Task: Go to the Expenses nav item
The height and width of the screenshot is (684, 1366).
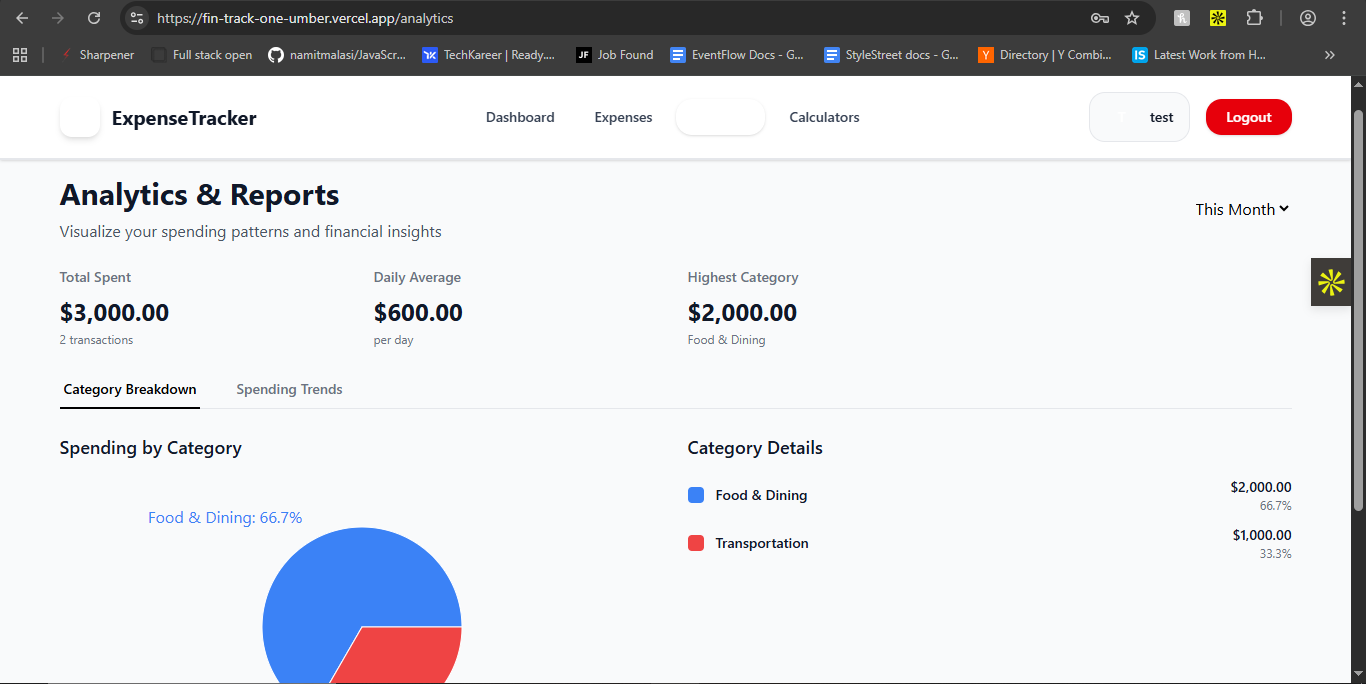Action: point(623,117)
